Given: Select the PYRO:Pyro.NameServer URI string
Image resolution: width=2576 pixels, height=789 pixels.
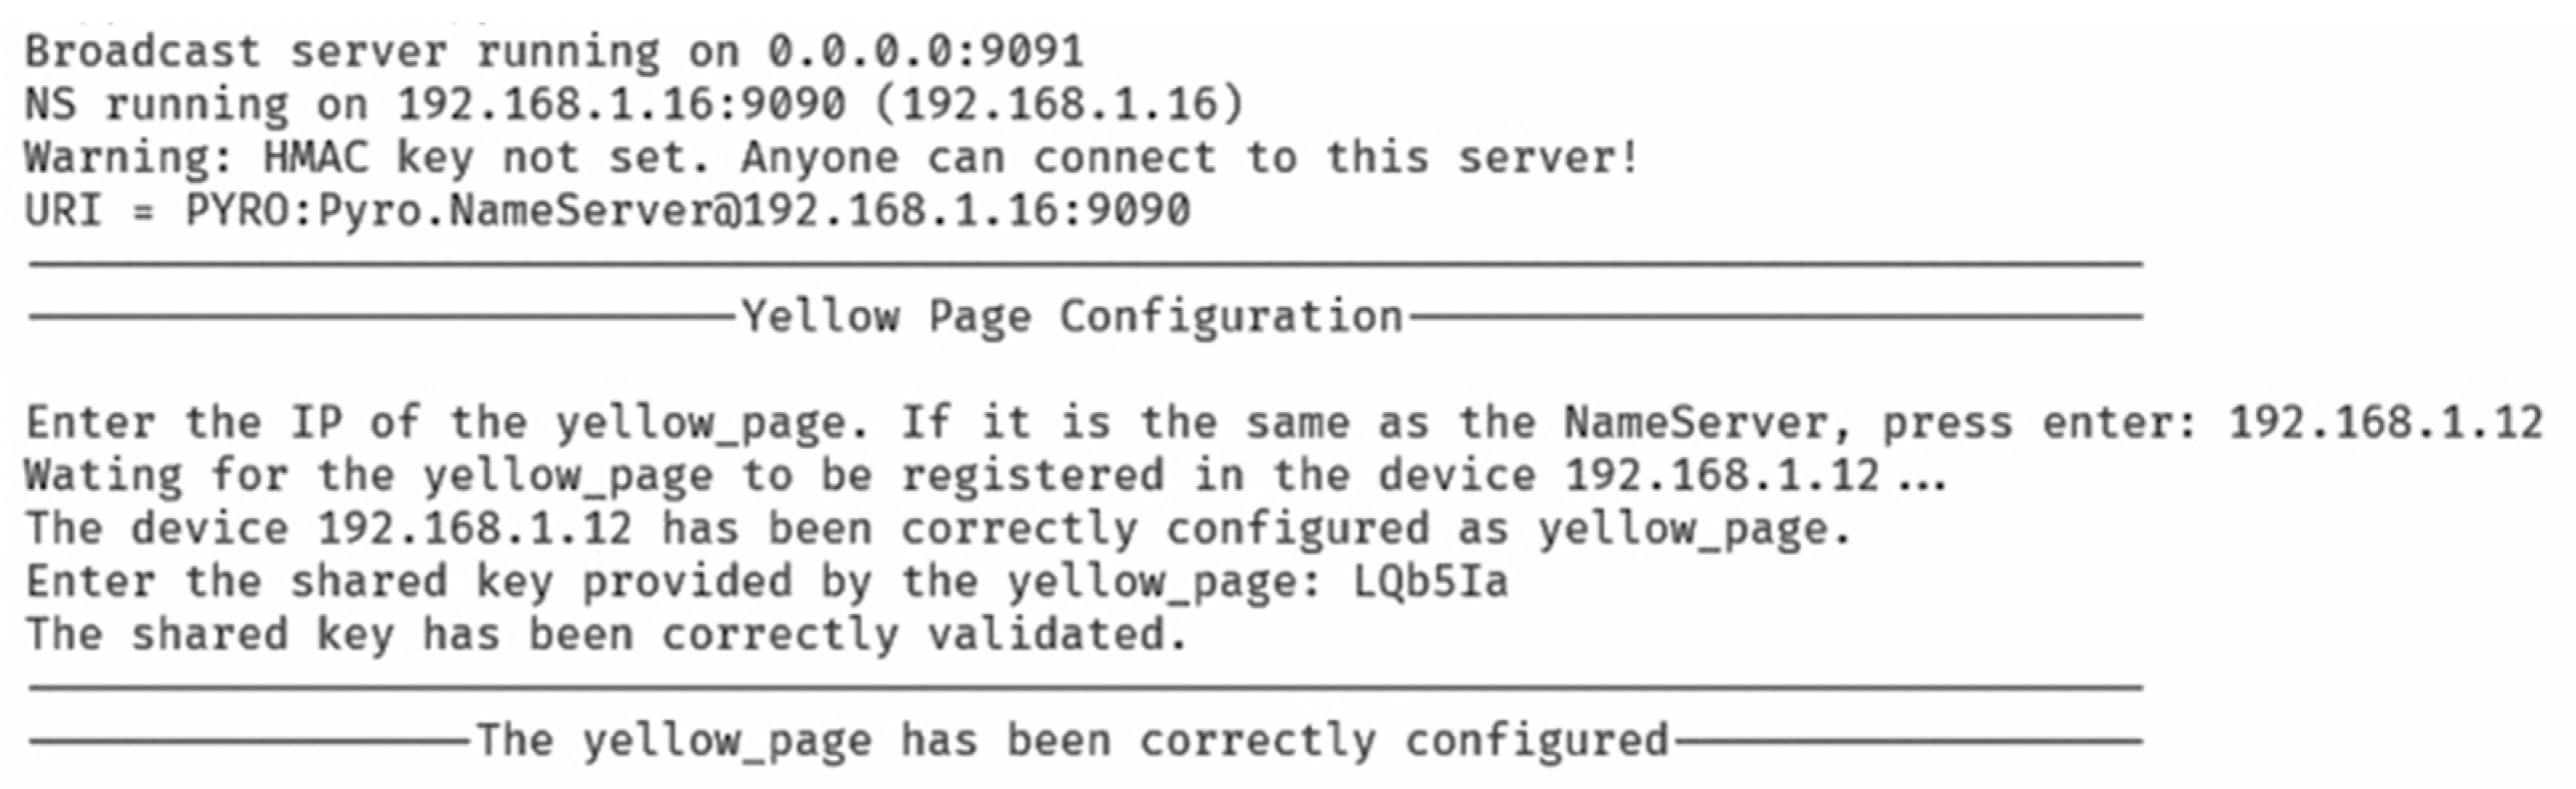Looking at the screenshot, I should (688, 211).
